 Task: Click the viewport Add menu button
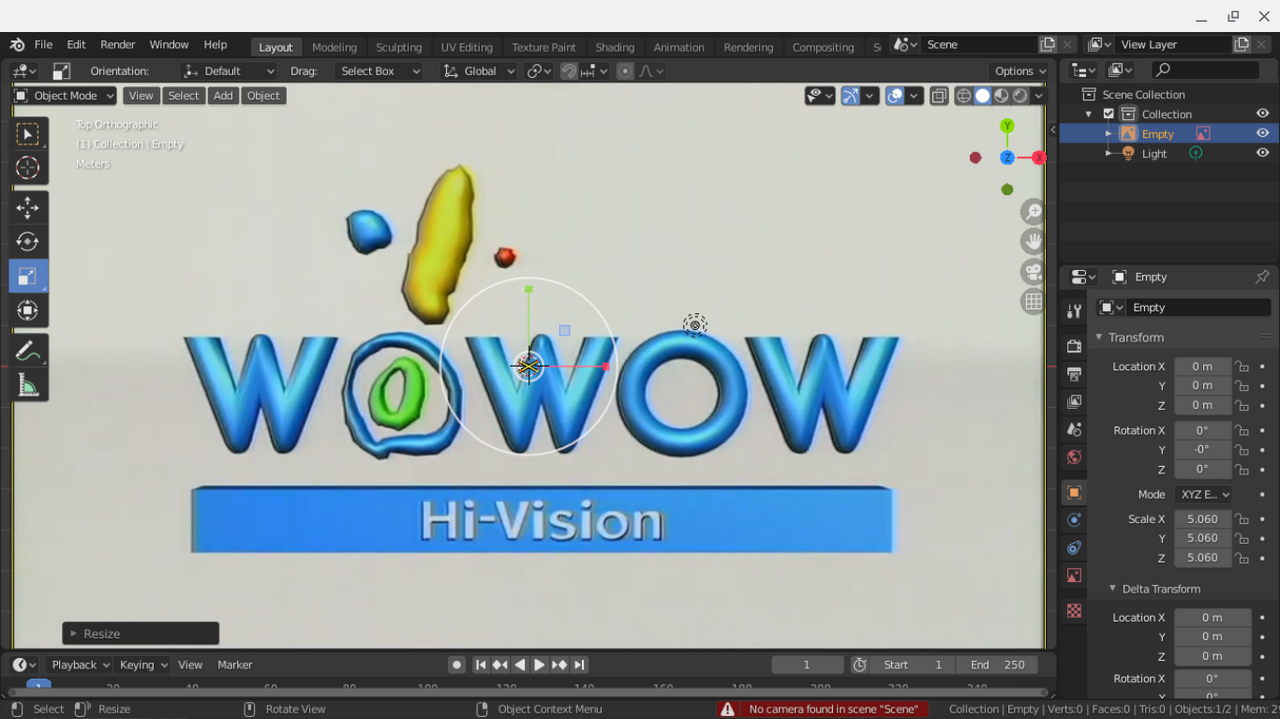coord(223,96)
